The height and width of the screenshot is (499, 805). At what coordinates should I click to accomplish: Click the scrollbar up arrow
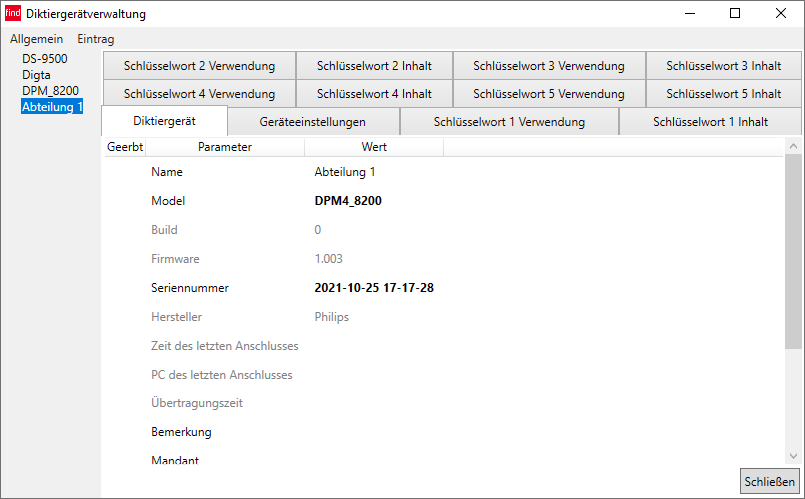[x=793, y=146]
